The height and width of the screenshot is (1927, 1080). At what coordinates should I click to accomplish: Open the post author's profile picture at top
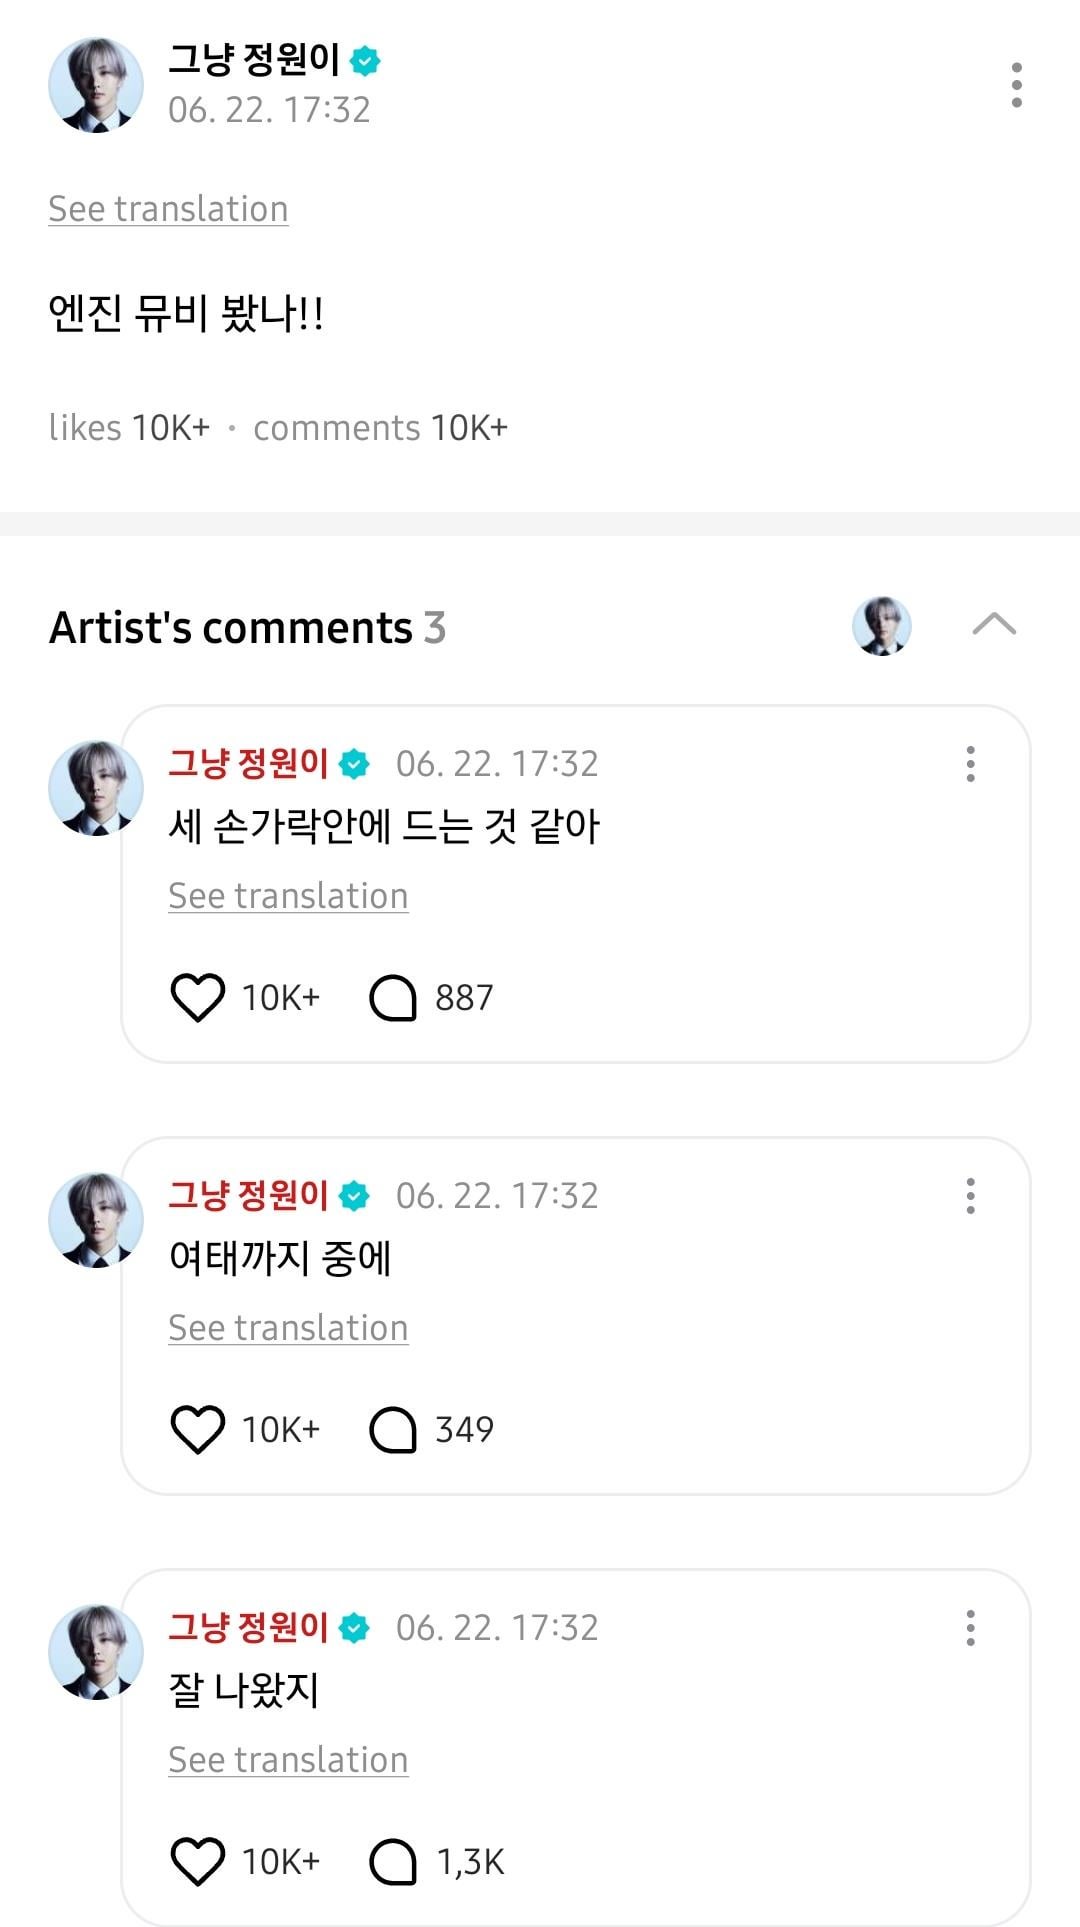click(x=96, y=85)
